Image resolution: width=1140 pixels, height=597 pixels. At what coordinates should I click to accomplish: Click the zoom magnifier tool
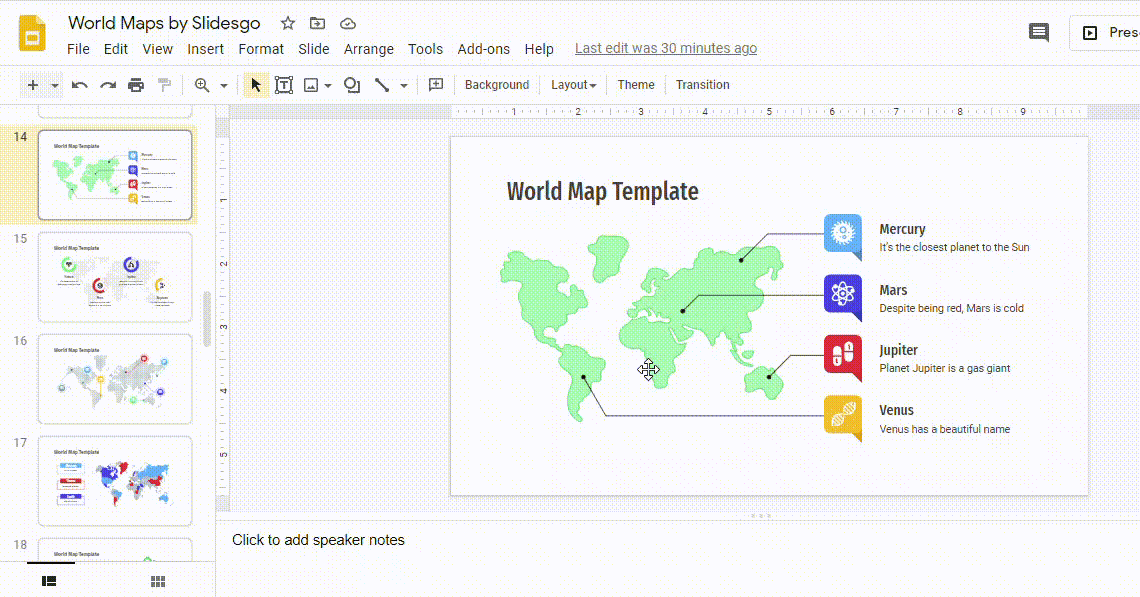(202, 85)
